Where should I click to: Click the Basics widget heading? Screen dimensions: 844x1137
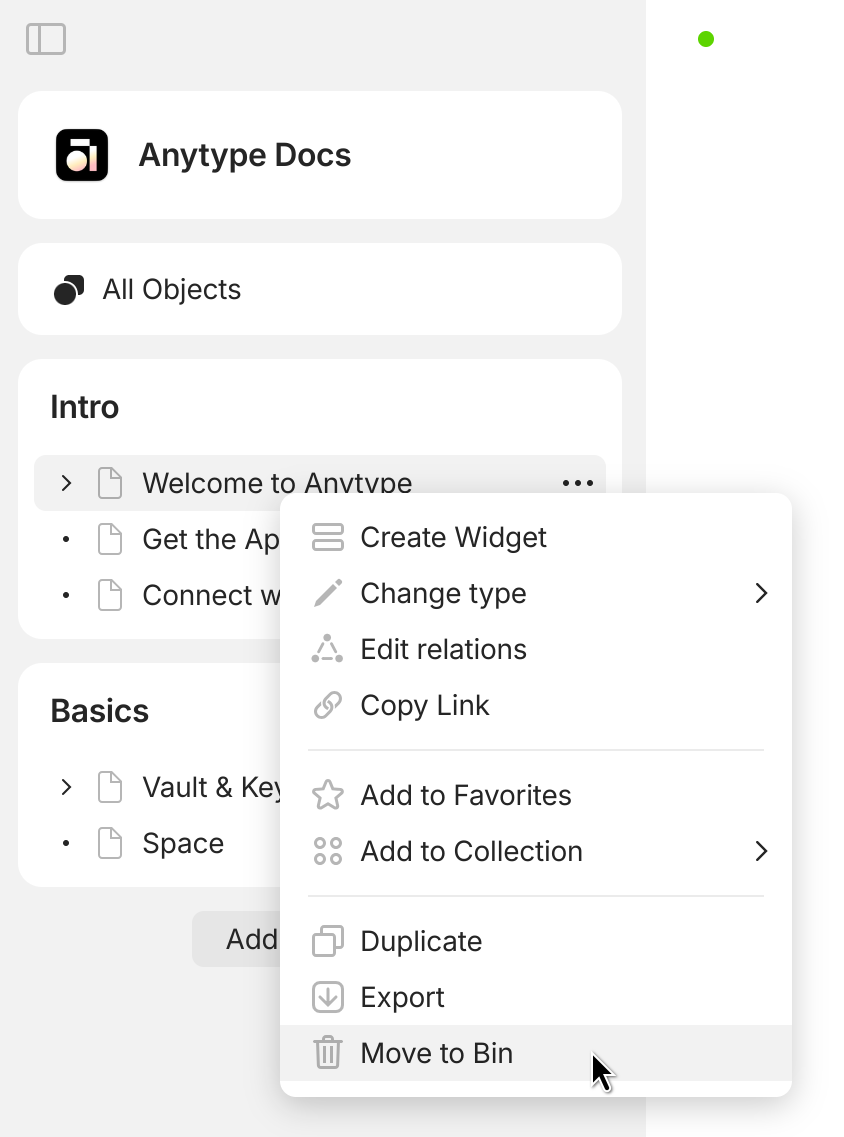99,711
